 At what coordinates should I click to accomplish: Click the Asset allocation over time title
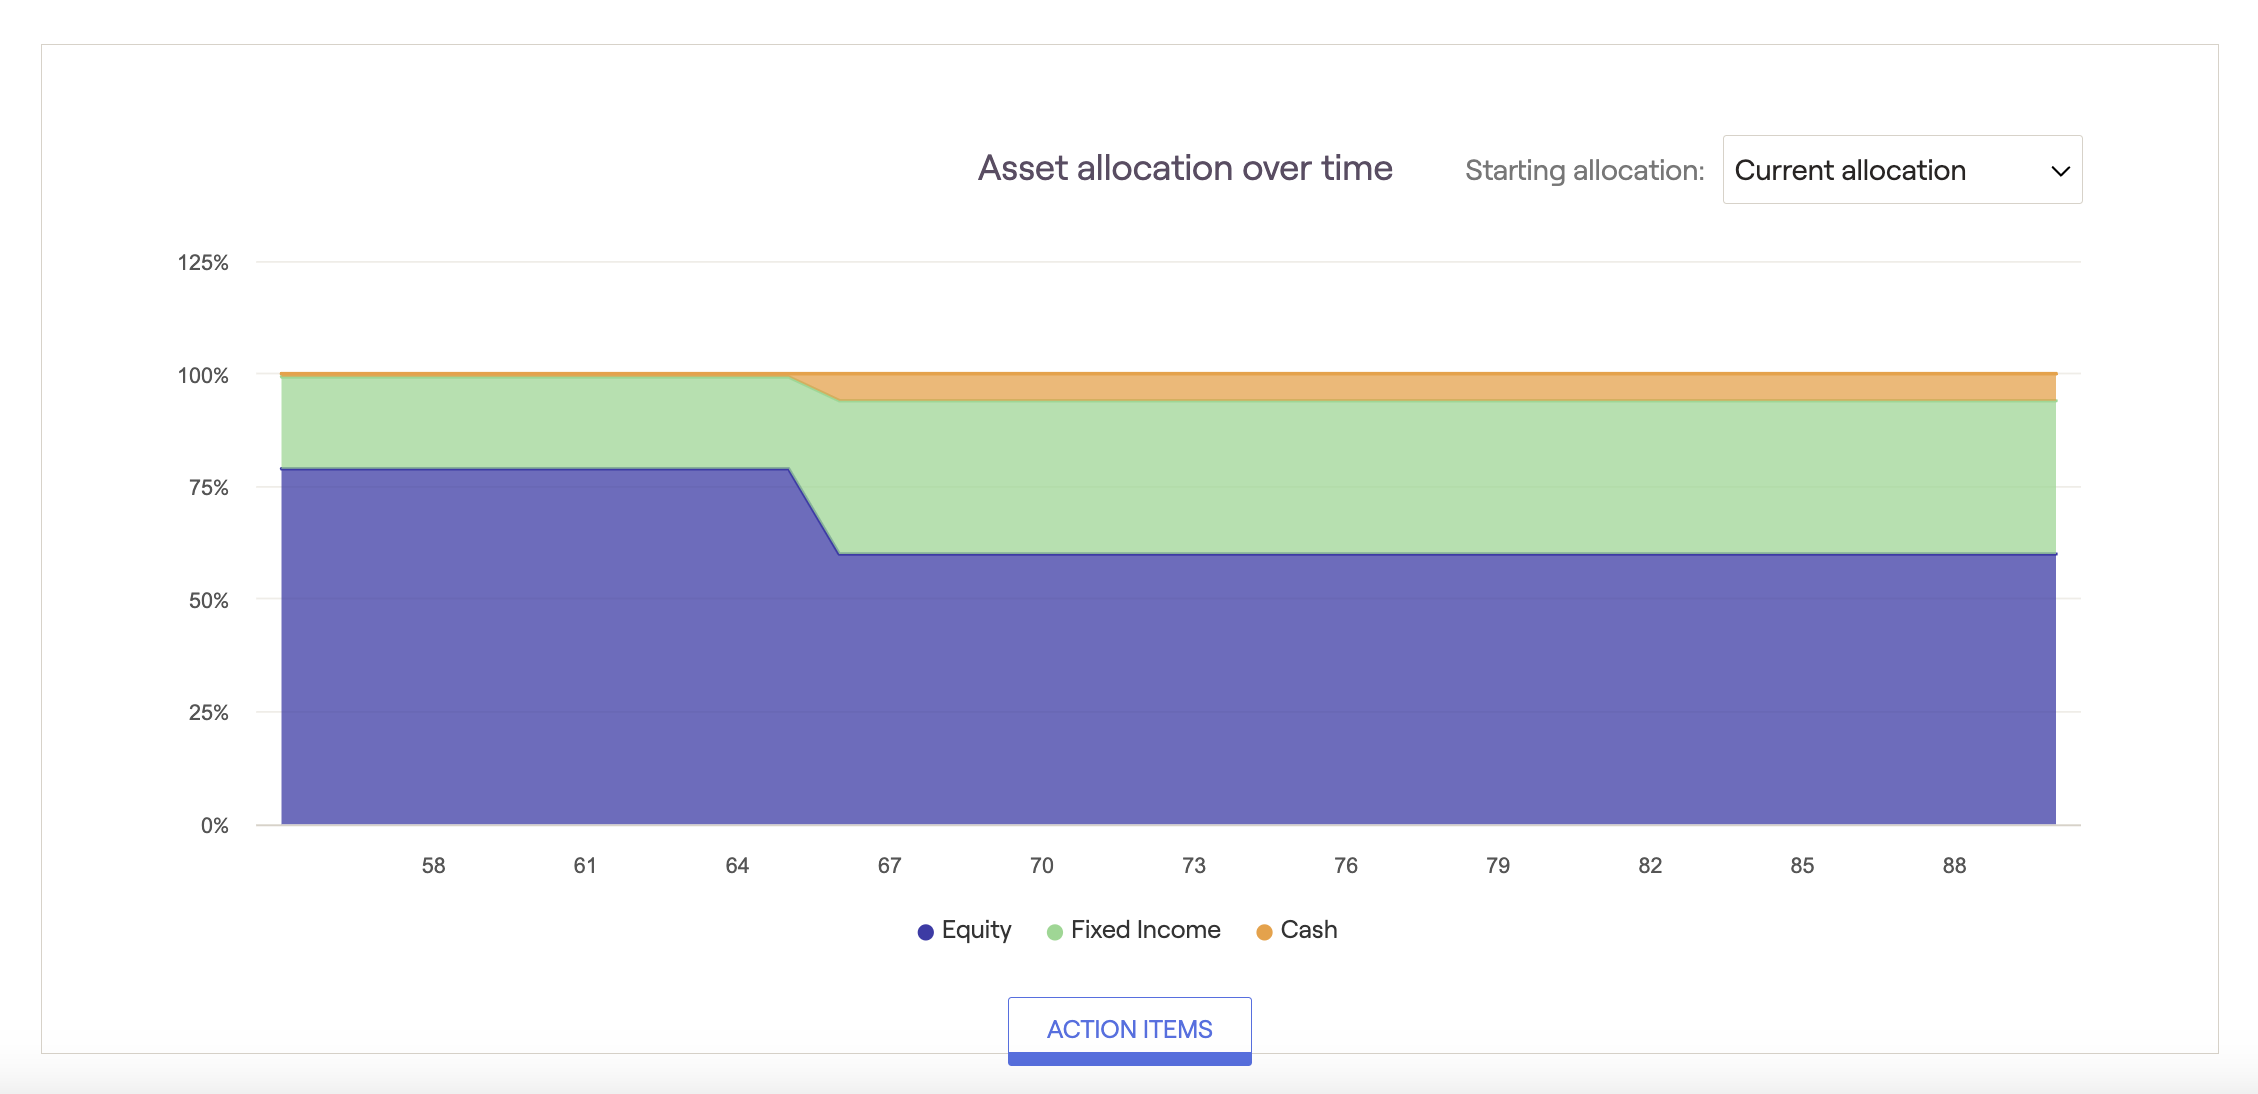point(1184,168)
